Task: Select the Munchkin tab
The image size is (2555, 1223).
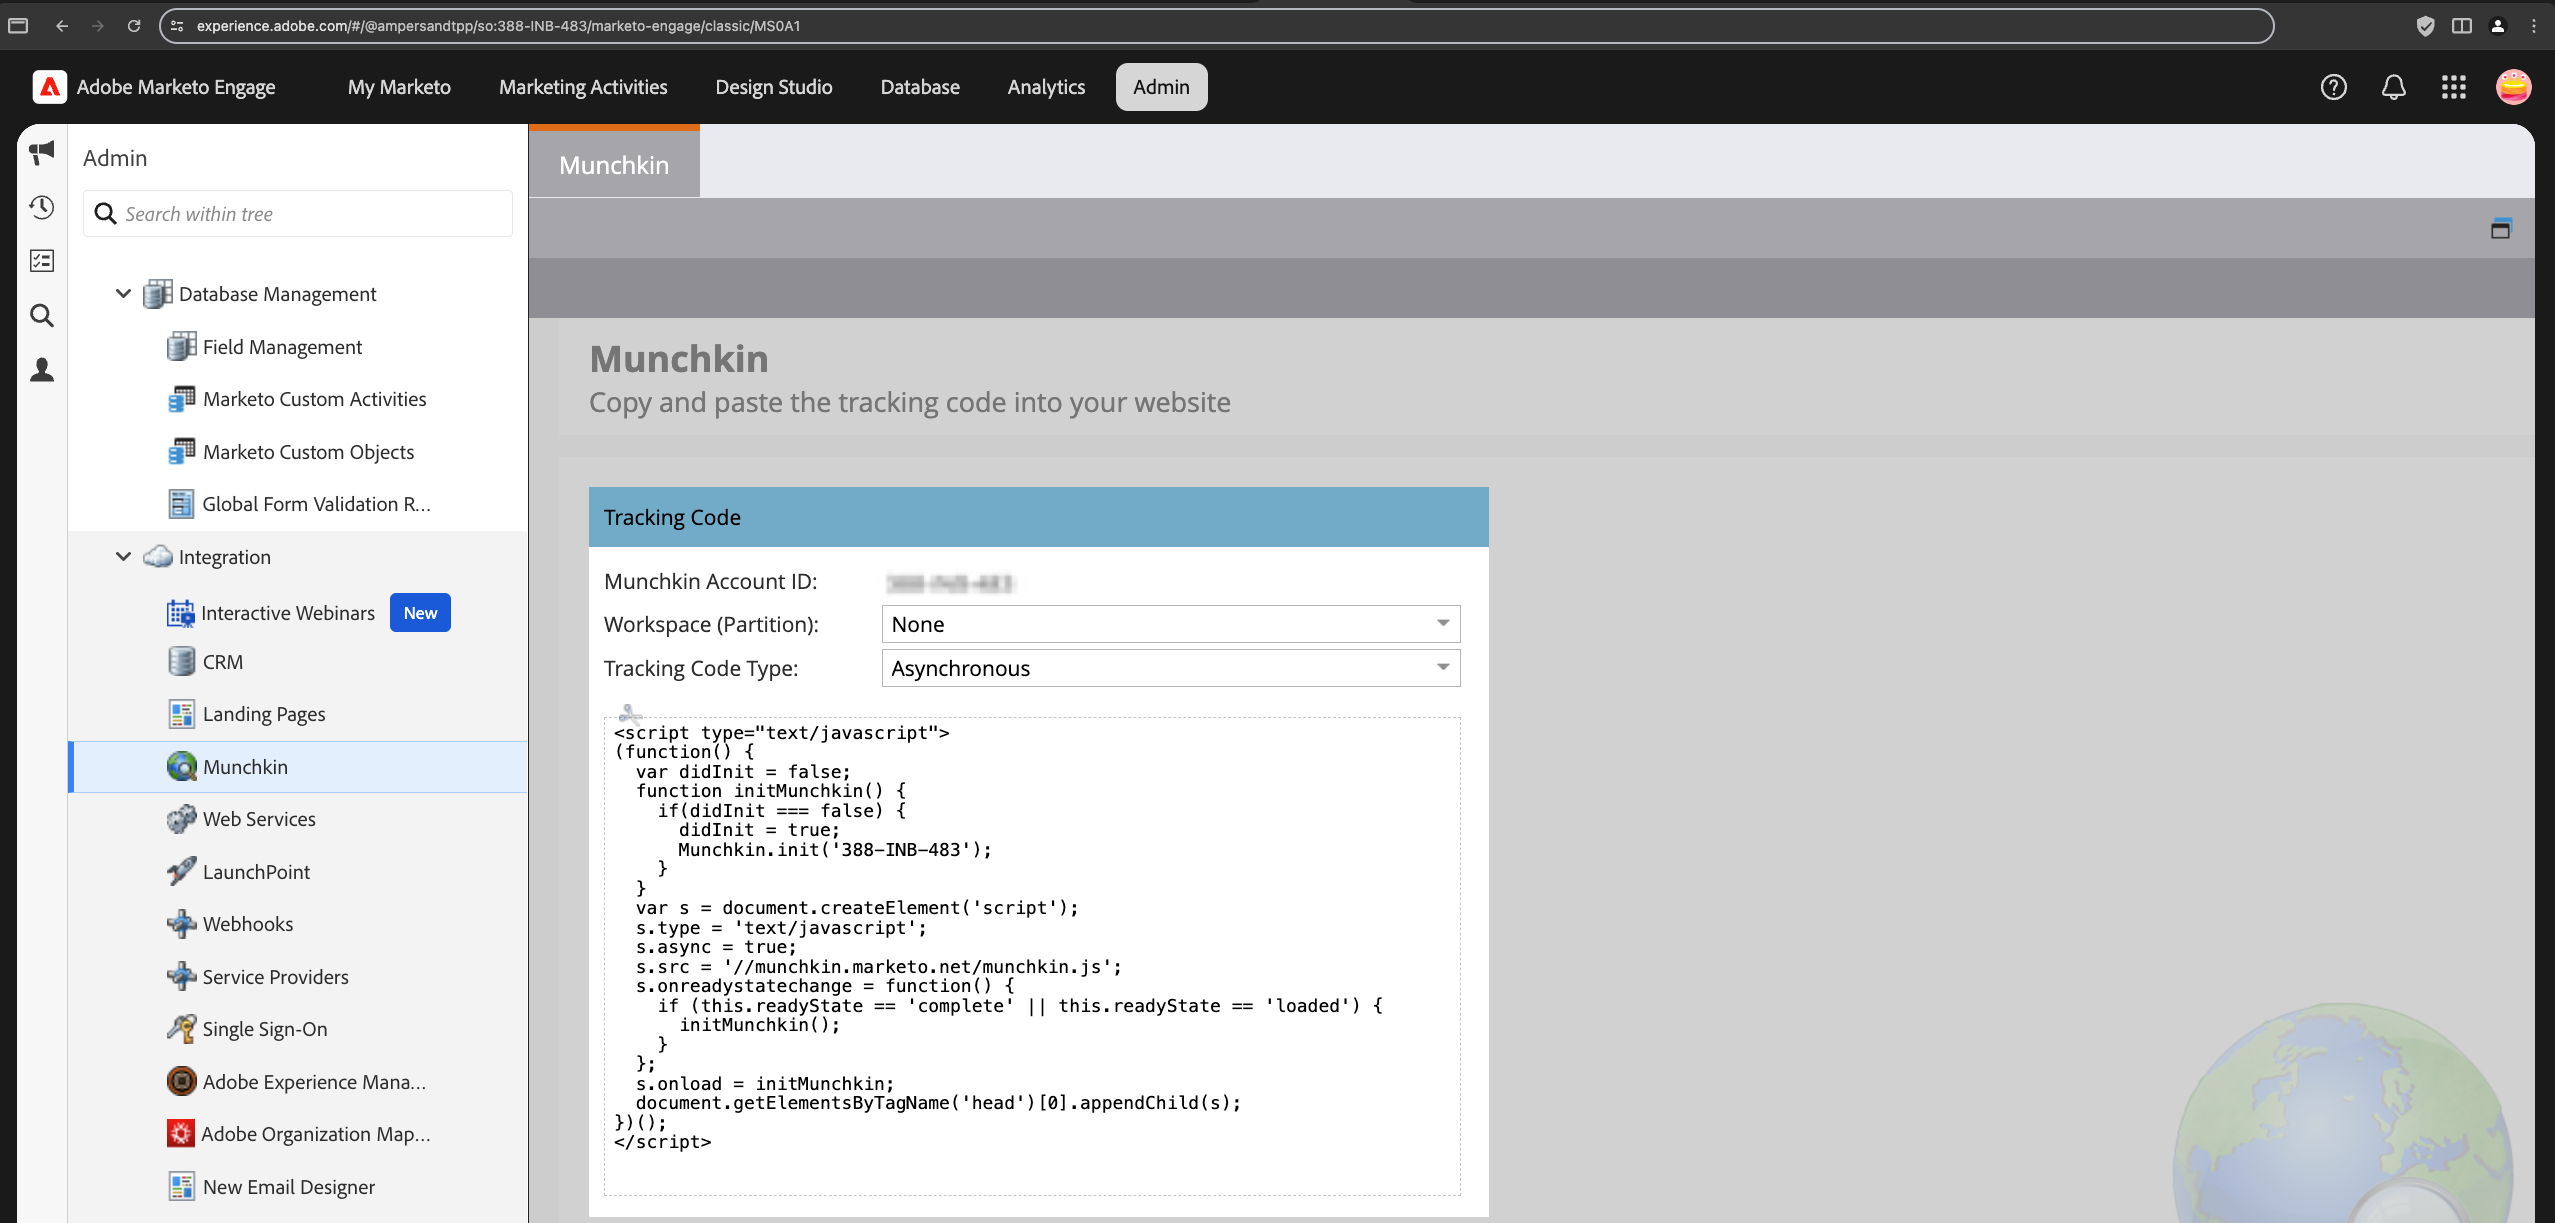Action: click(x=614, y=165)
